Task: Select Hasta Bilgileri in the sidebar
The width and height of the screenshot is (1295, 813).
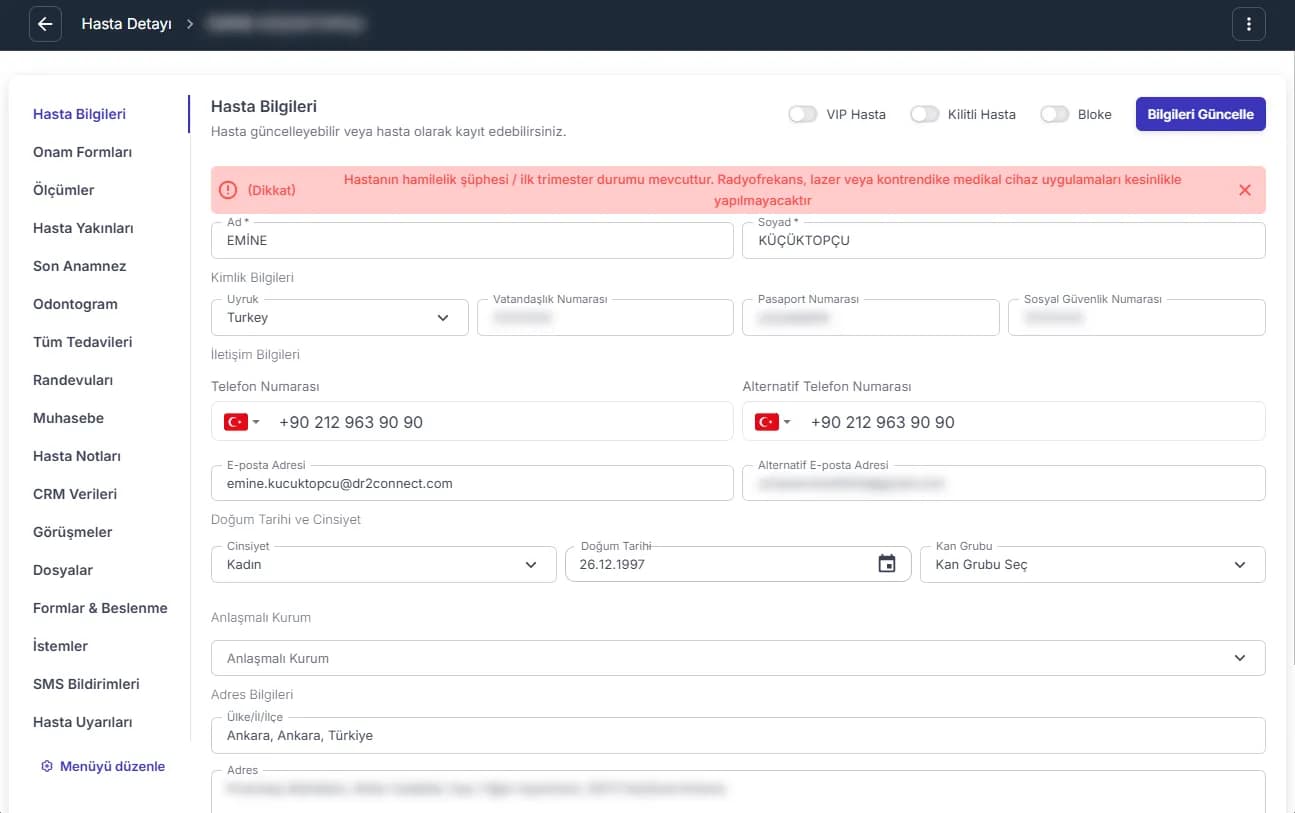Action: (x=79, y=114)
